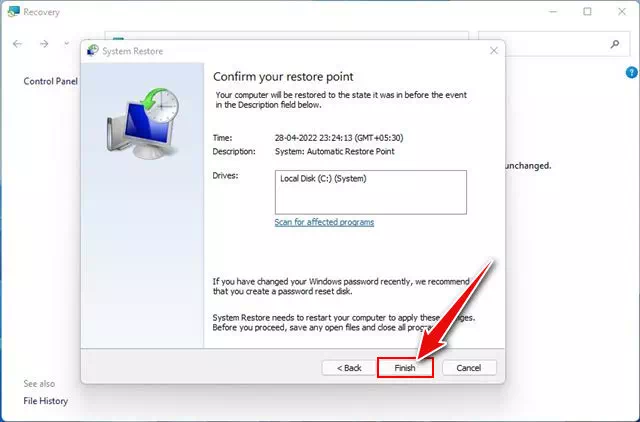Screen dimensions: 640x422
Task: Cancel the System Restore dialog
Action: 469,367
